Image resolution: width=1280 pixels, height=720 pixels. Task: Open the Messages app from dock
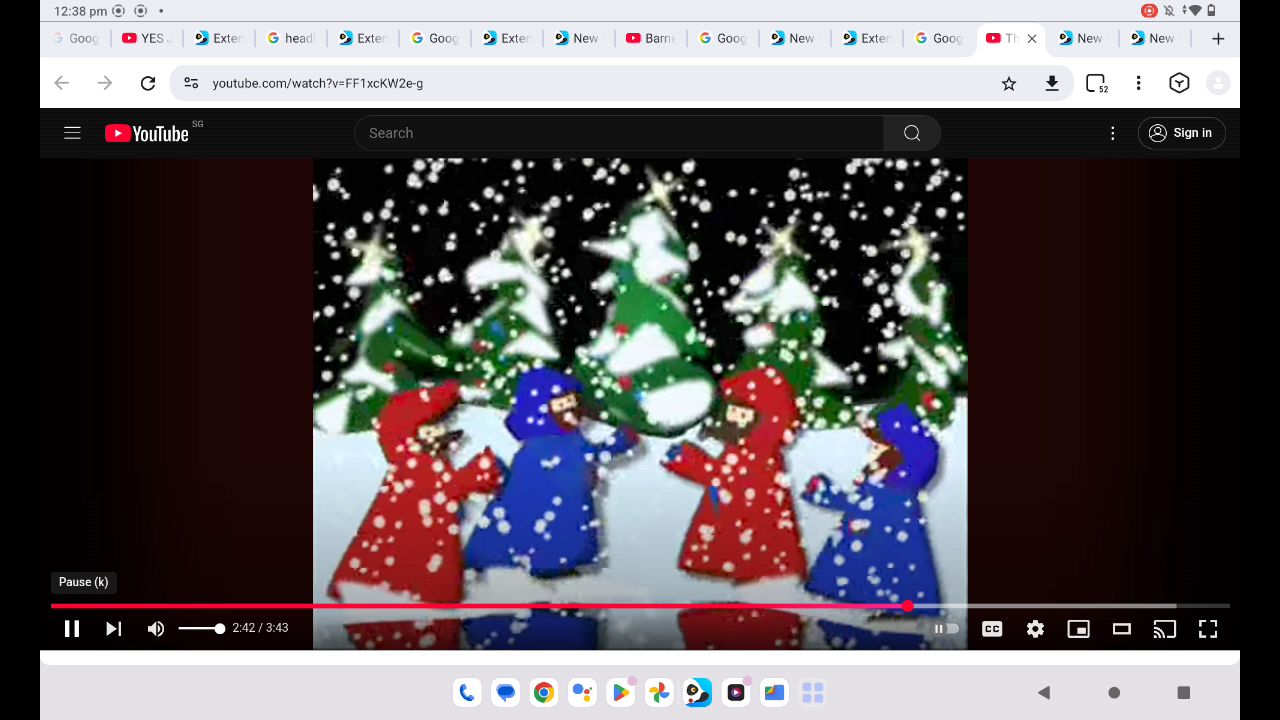(506, 692)
